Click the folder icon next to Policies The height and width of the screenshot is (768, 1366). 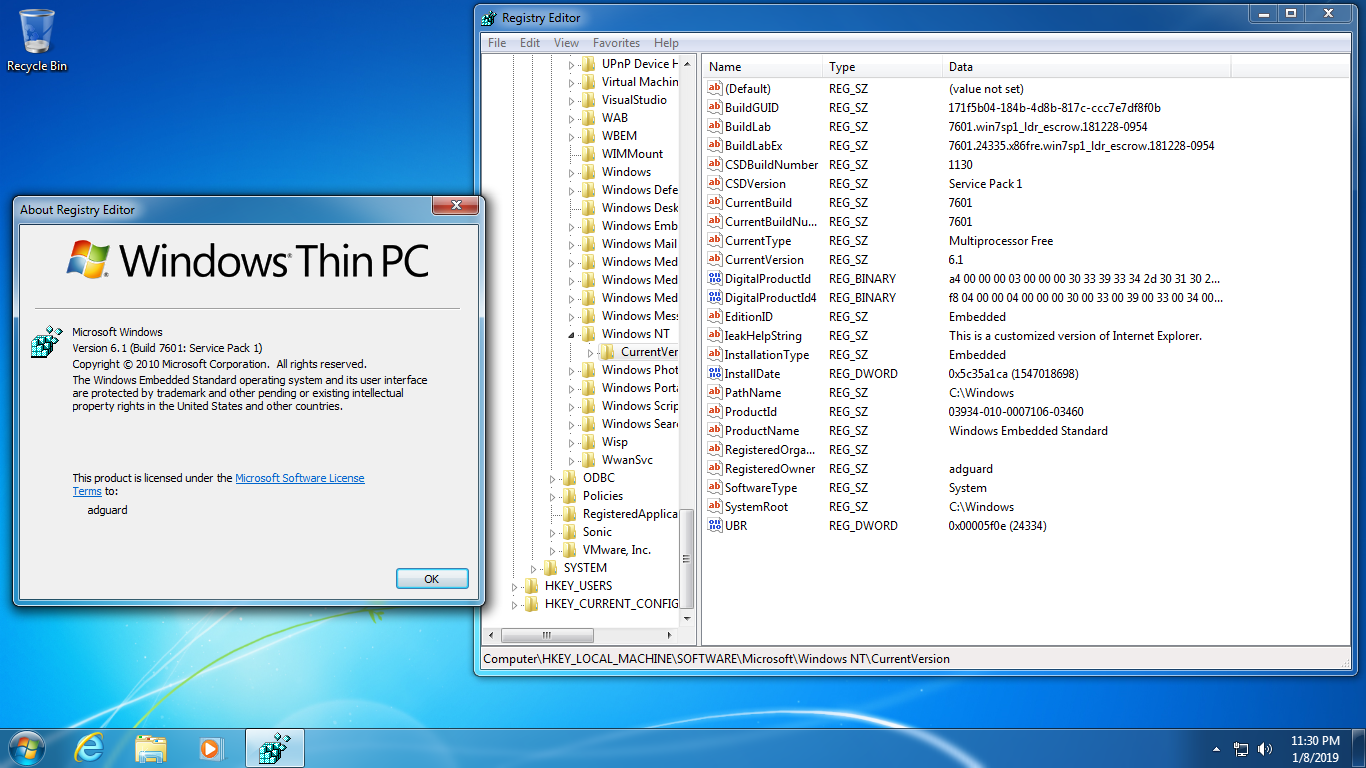click(x=569, y=496)
